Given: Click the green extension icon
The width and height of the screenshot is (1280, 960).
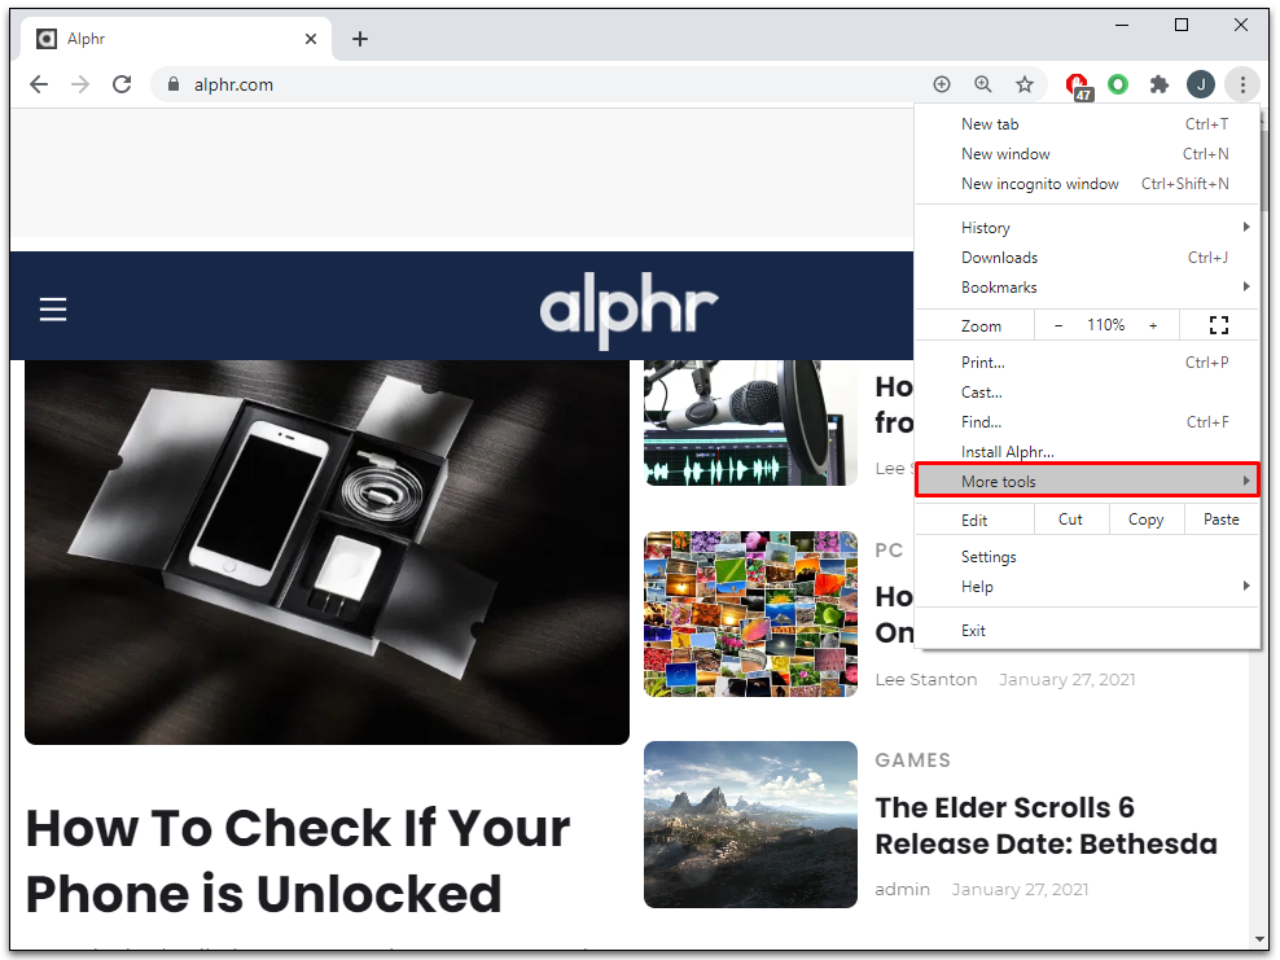Looking at the screenshot, I should [x=1118, y=84].
